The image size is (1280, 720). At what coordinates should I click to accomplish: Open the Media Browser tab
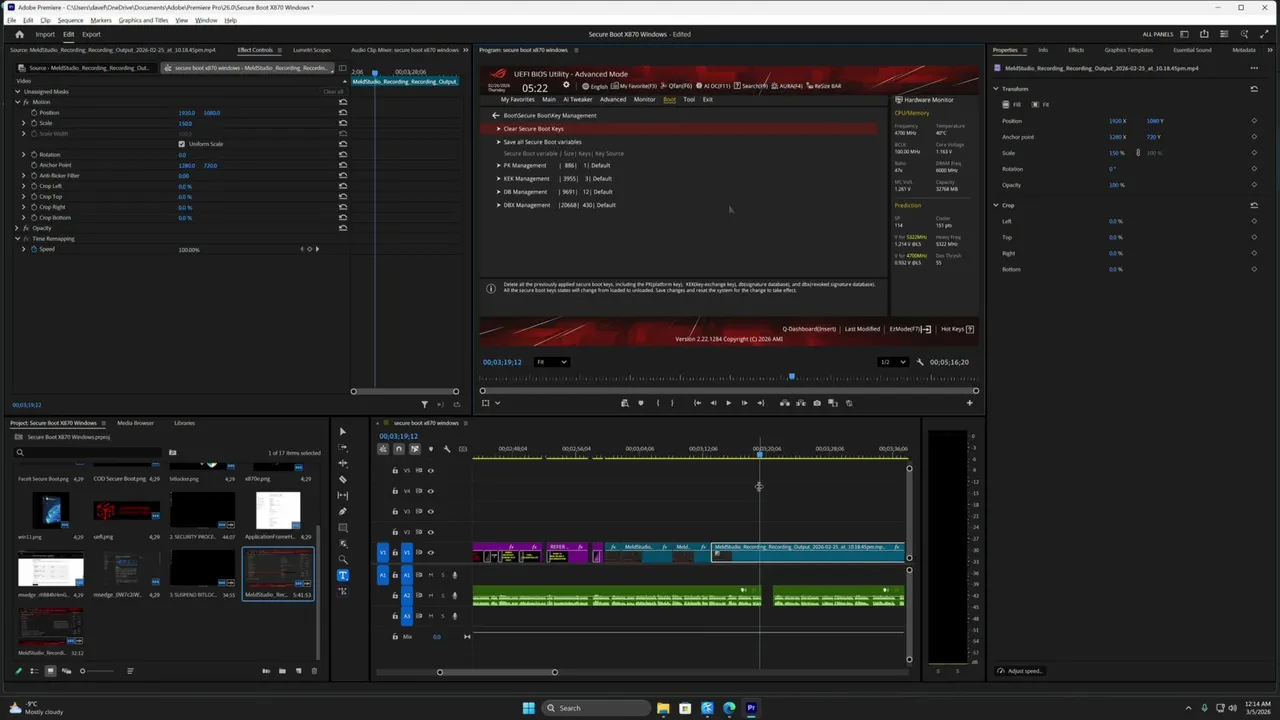point(135,423)
